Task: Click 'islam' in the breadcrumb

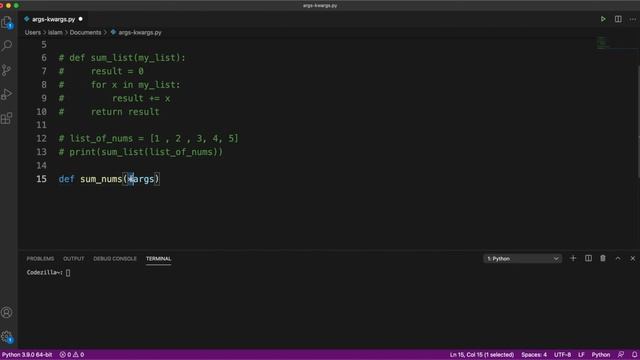Action: click(55, 33)
